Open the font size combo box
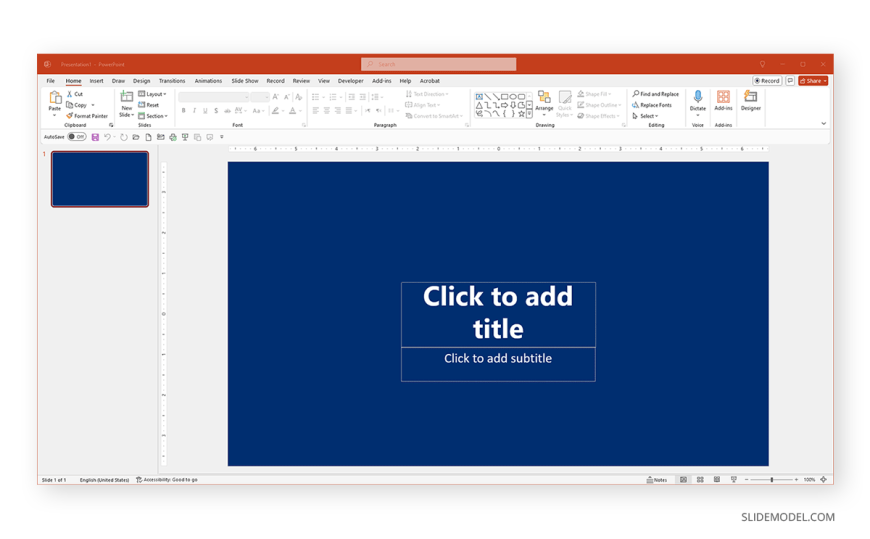Image resolution: width=870 pixels, height=539 pixels. click(260, 97)
